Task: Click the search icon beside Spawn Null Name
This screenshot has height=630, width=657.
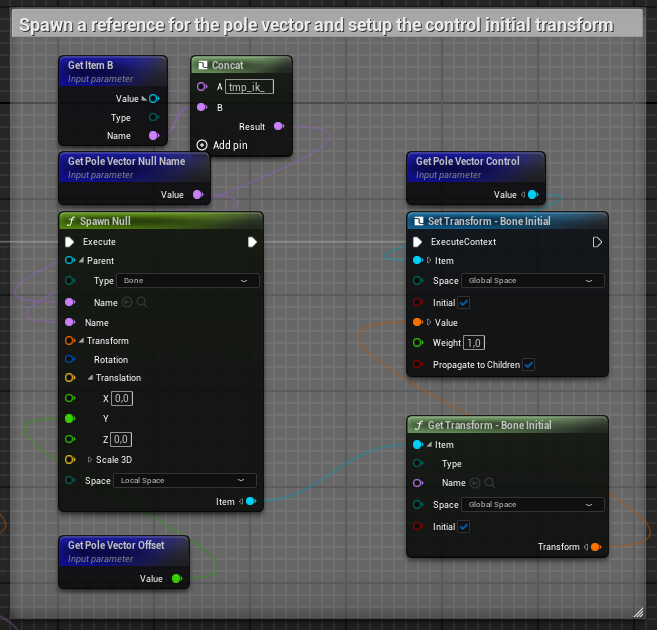Action: click(x=142, y=302)
